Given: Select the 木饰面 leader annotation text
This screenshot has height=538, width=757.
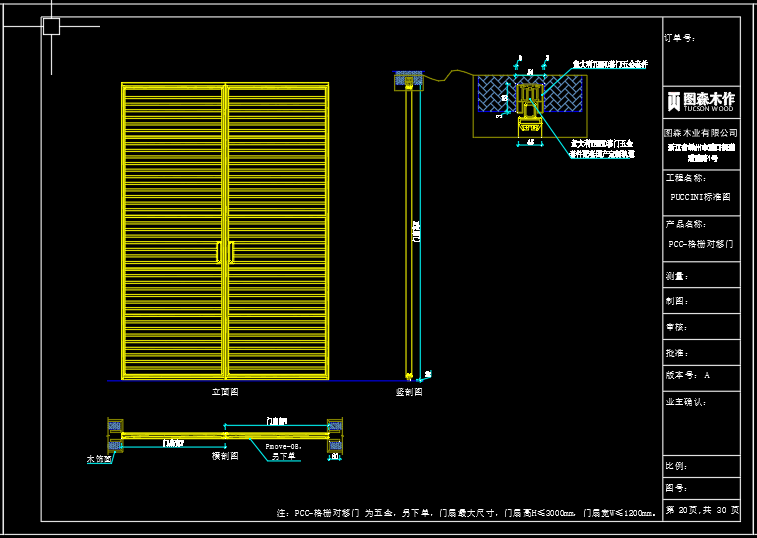Looking at the screenshot, I should [99, 459].
